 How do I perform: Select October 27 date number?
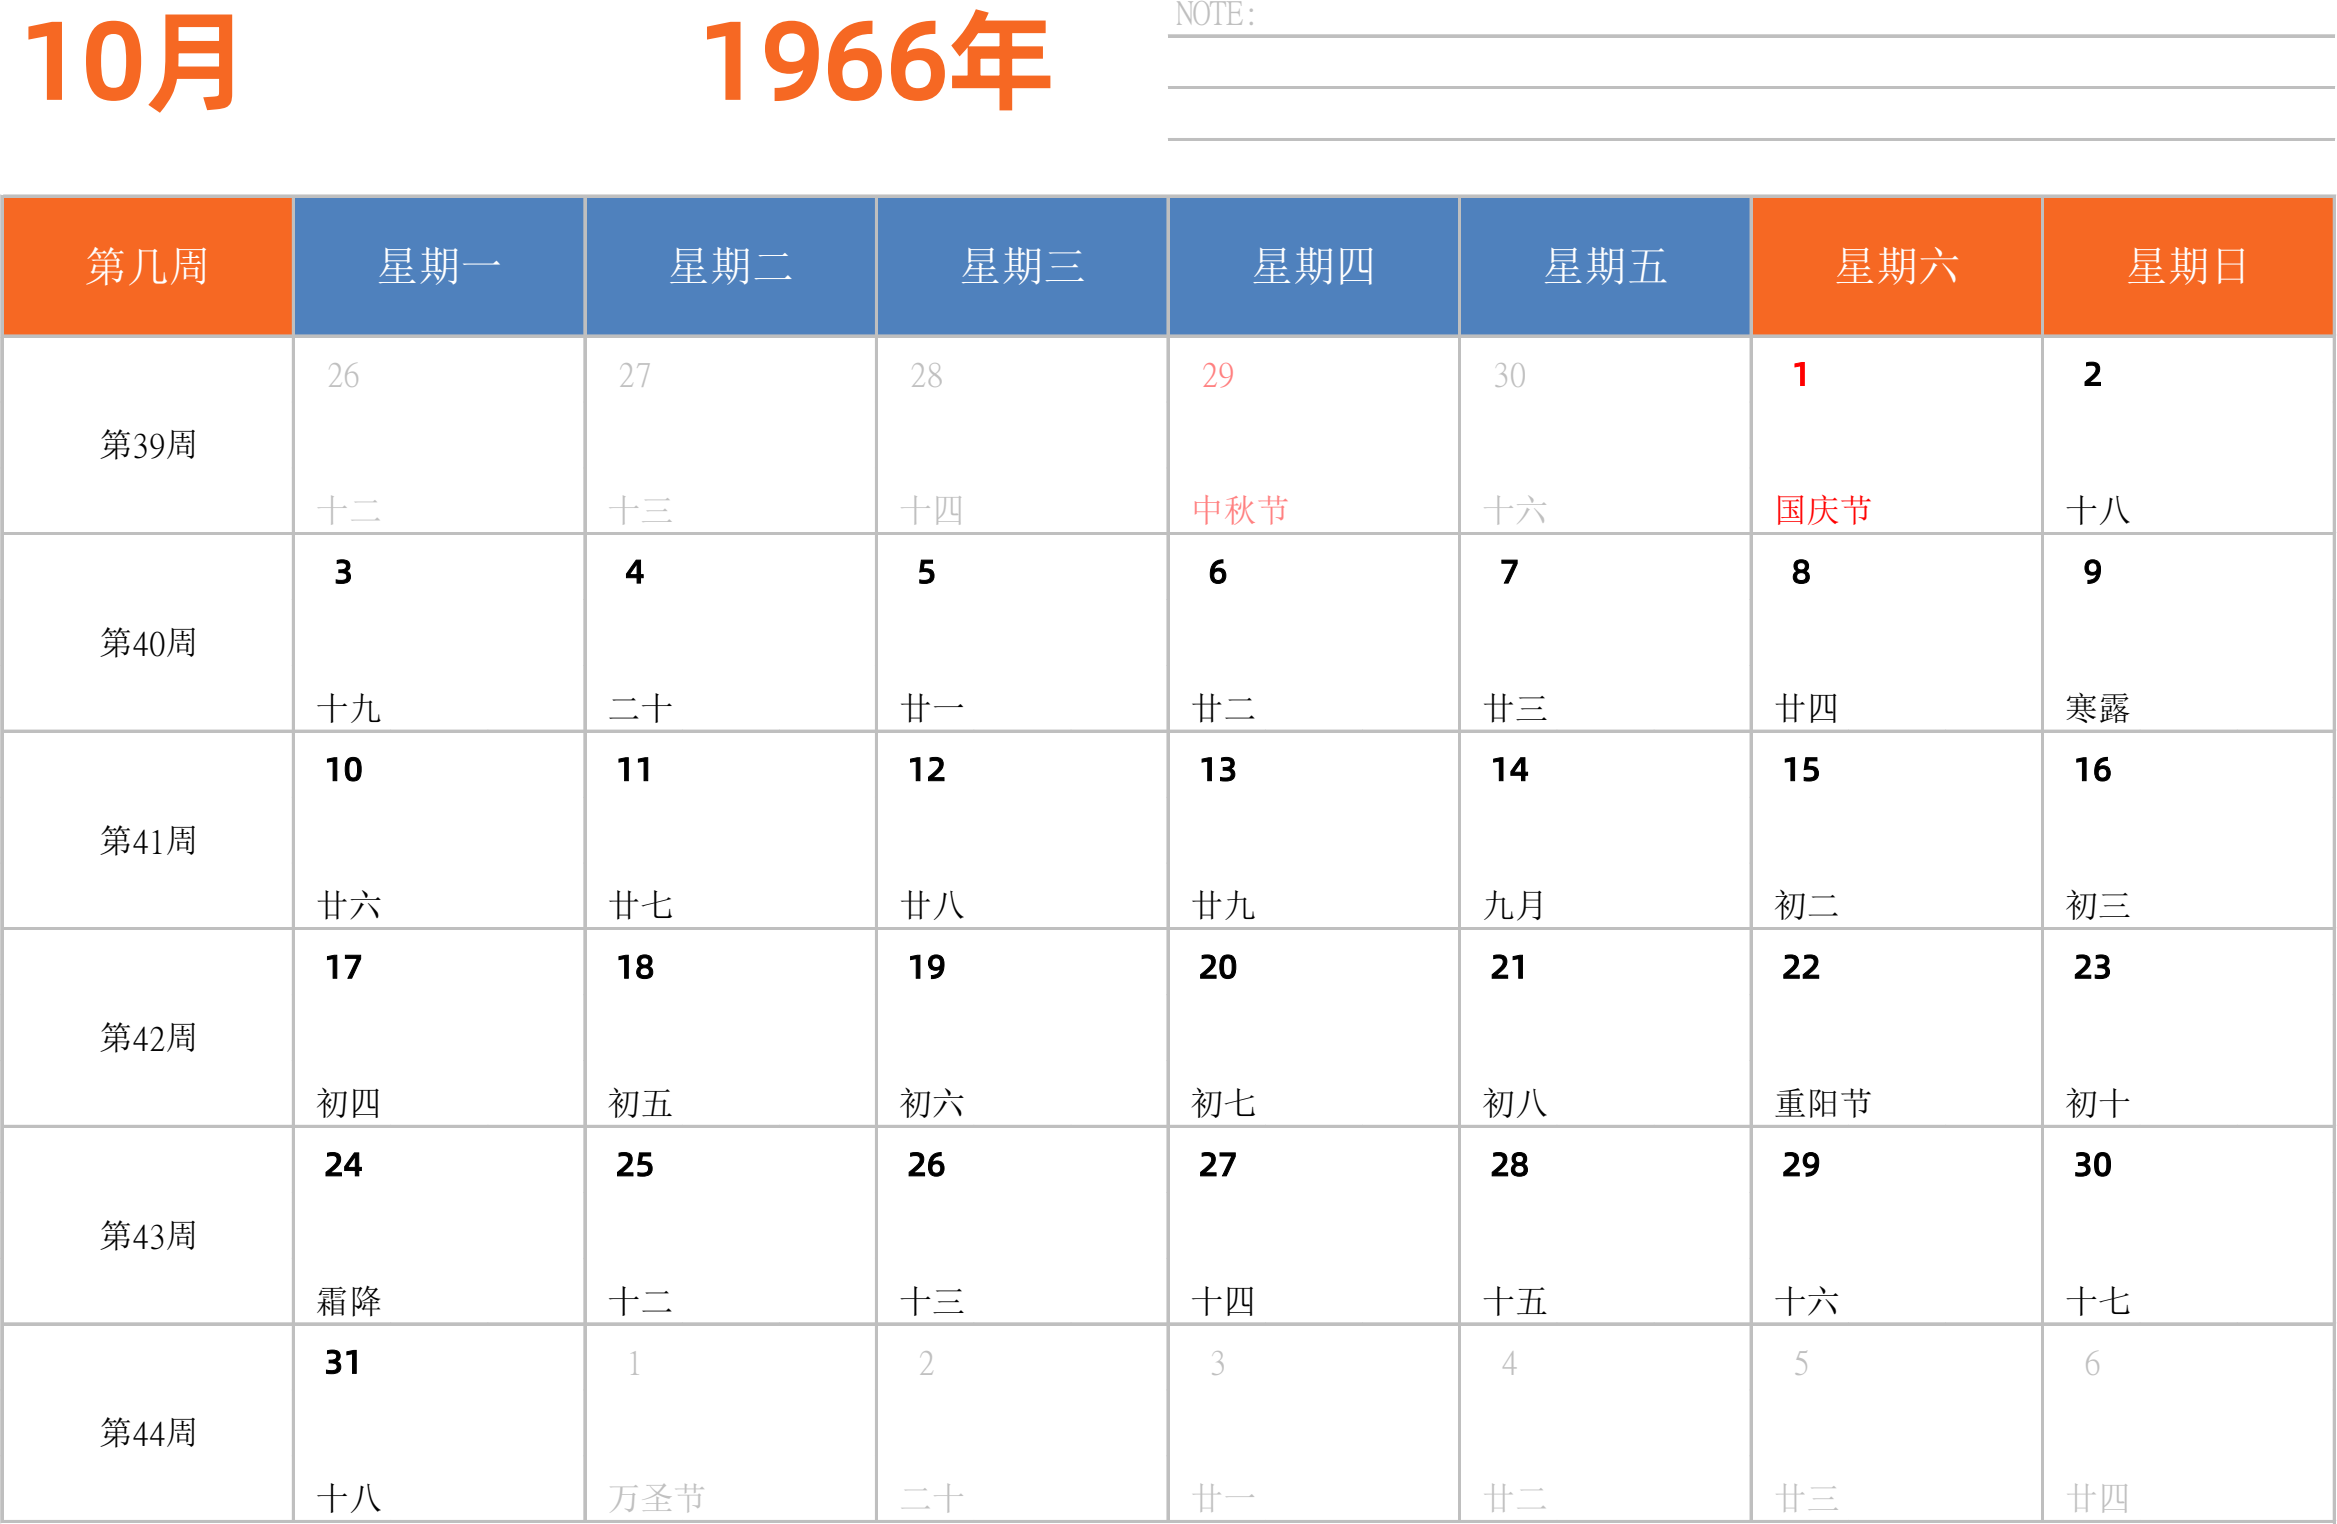tap(1218, 1165)
